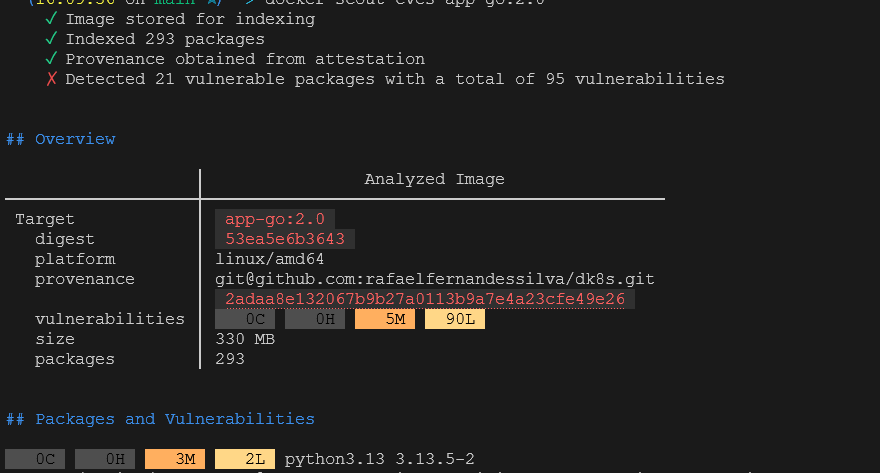
Task: Click the 2adaa8e132067 commit hash
Action: pos(425,299)
